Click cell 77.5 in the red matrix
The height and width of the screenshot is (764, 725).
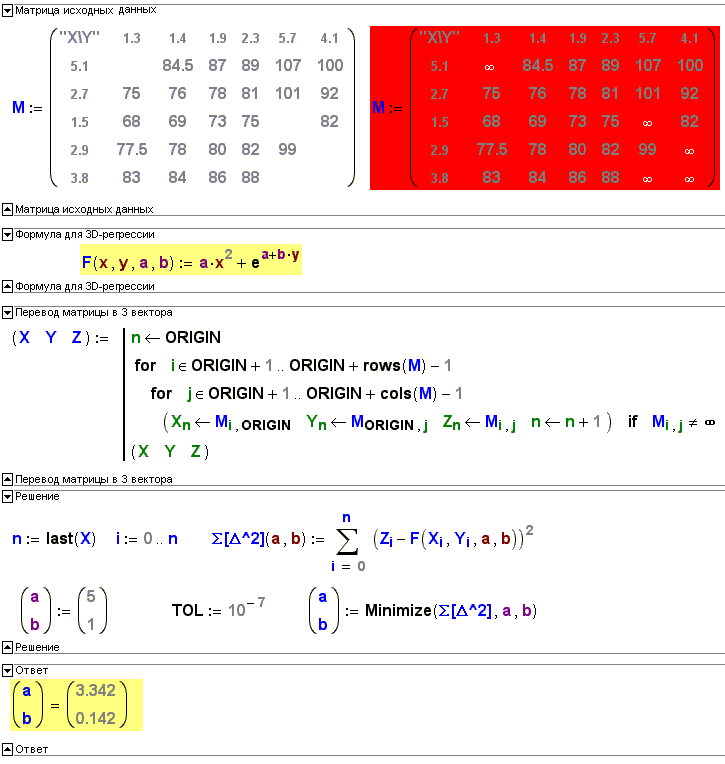[x=492, y=150]
